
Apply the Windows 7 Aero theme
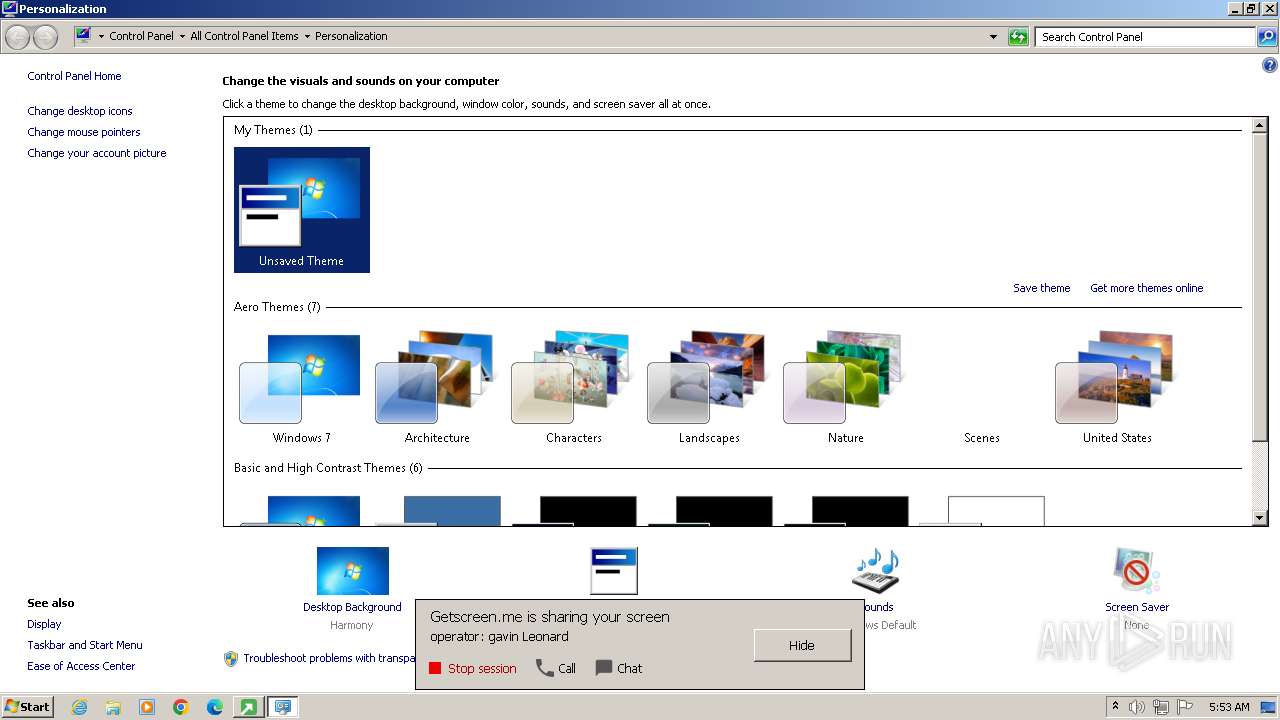pyautogui.click(x=302, y=388)
